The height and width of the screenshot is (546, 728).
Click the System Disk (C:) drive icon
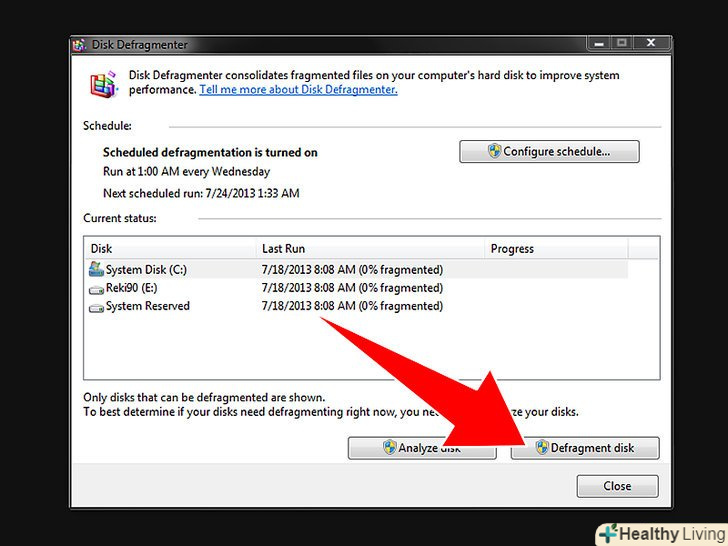[96, 269]
